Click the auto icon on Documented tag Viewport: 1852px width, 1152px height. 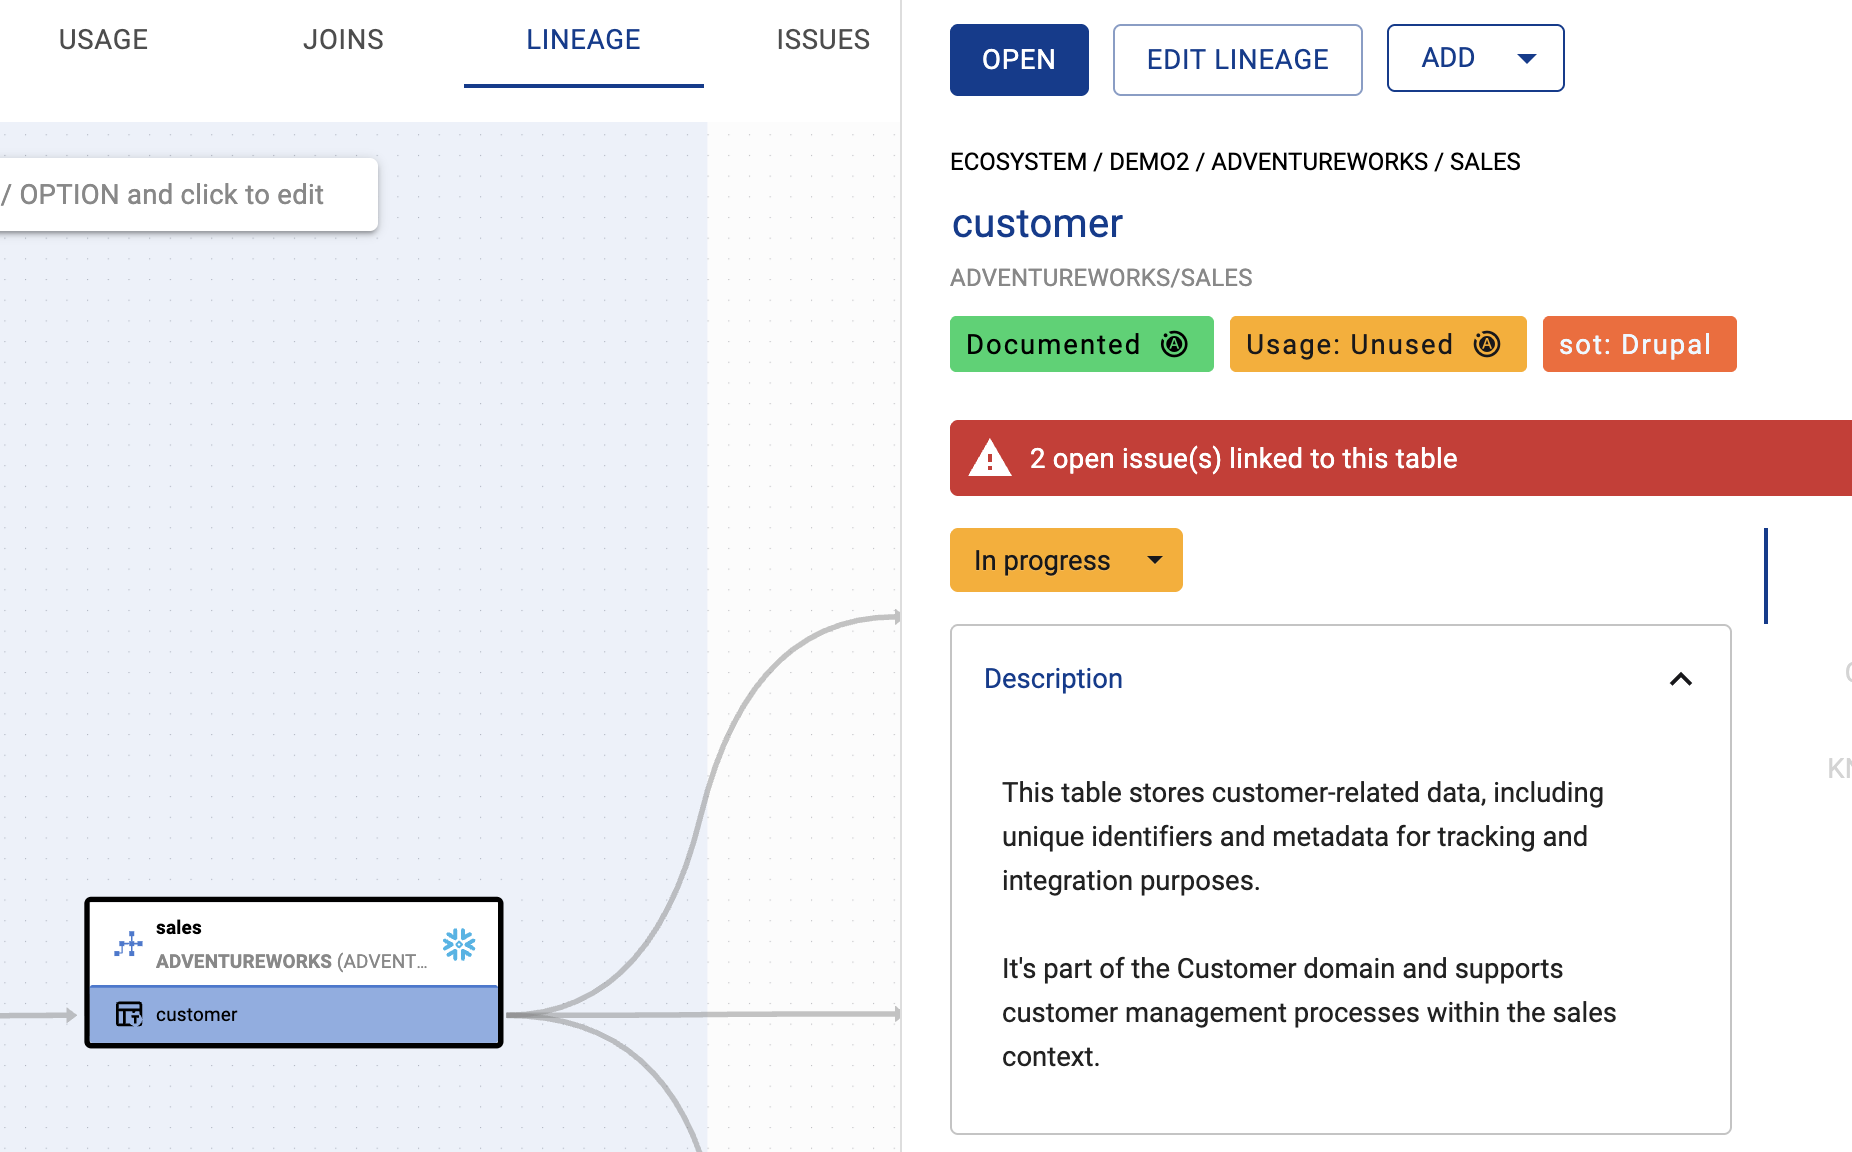coord(1174,344)
